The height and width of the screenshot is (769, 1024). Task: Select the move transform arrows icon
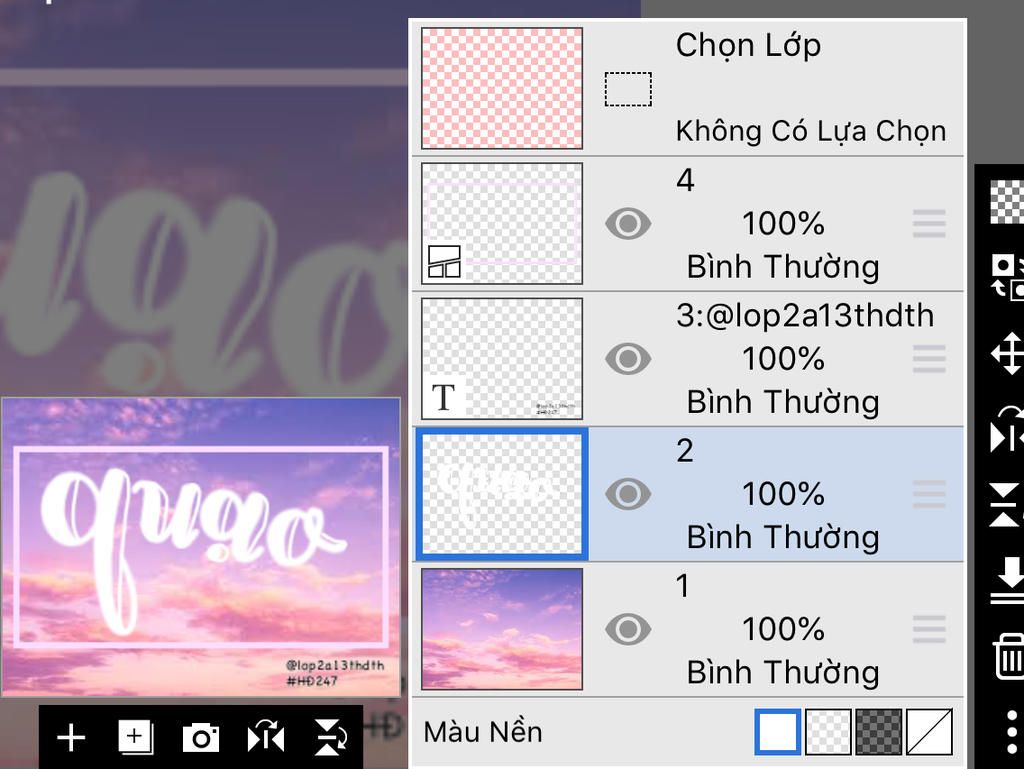tap(1008, 353)
